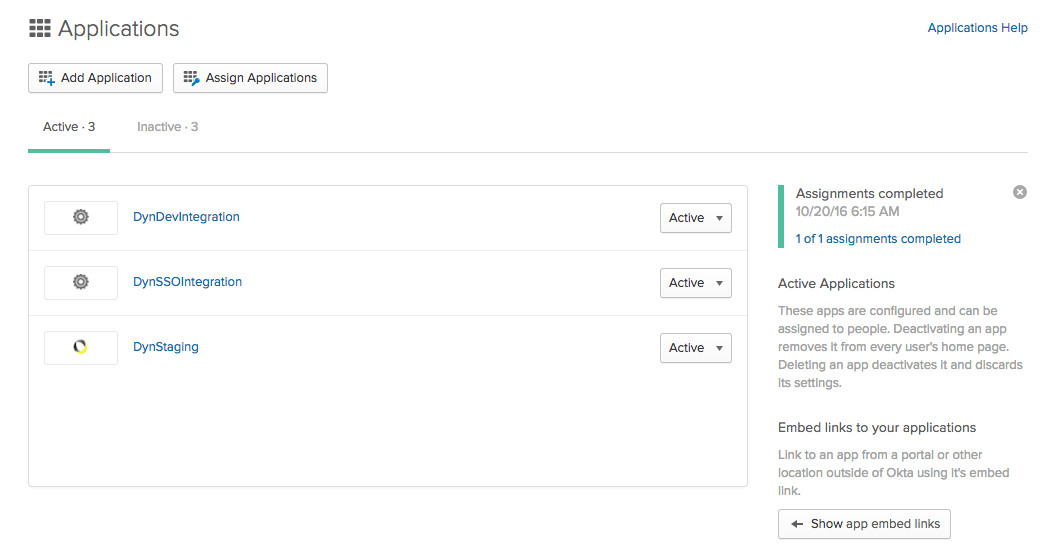Click the Add Application grid-plus icon
The height and width of the screenshot is (556, 1055).
click(x=46, y=78)
